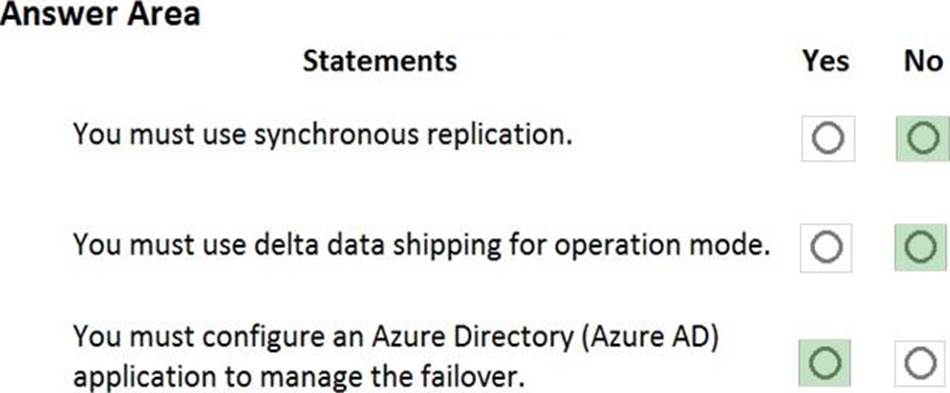Click the line beginning 'You must configure an Azure'

tap(396, 337)
